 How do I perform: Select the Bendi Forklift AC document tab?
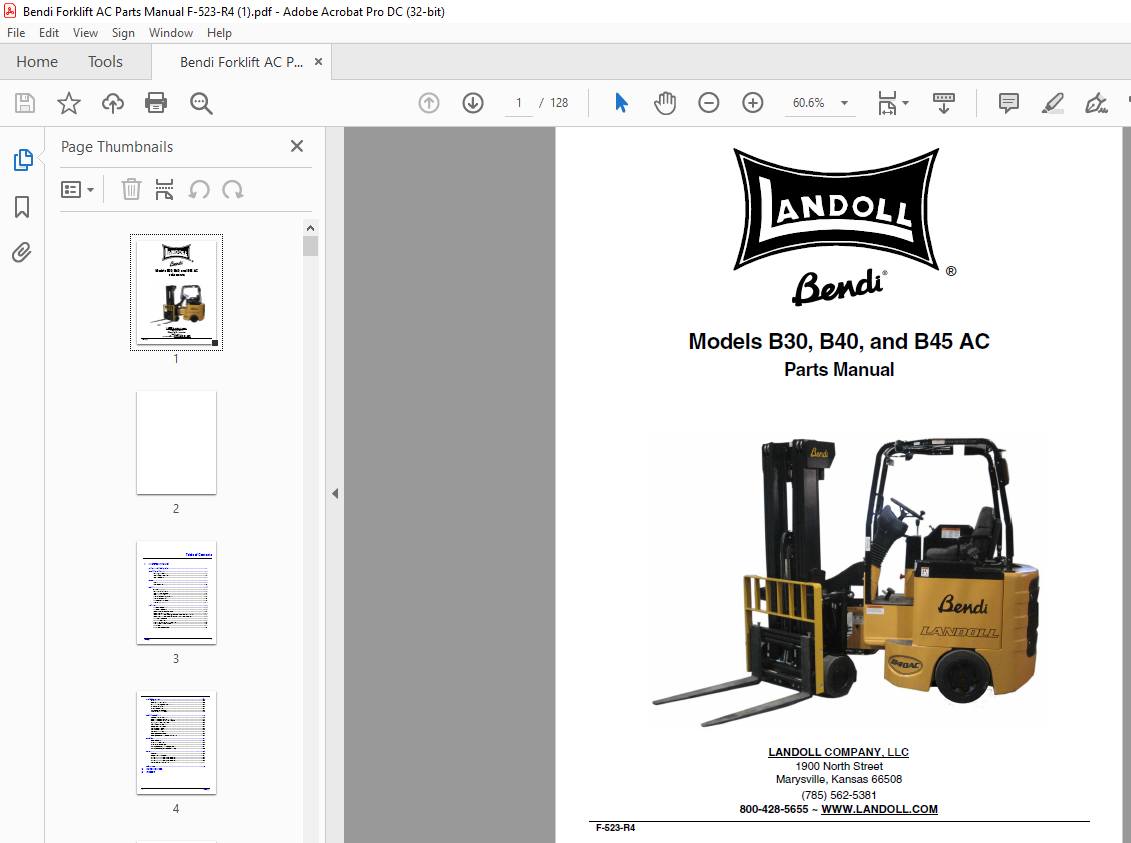(x=241, y=62)
